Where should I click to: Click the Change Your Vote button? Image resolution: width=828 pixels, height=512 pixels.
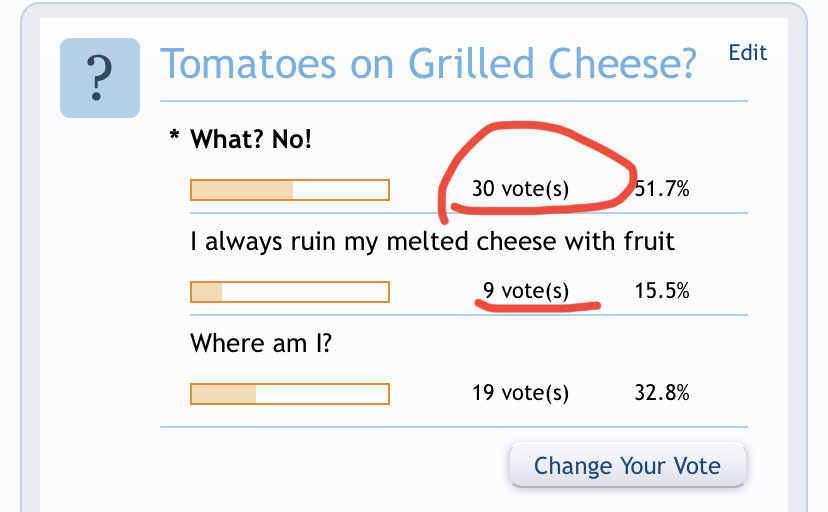pyautogui.click(x=627, y=466)
